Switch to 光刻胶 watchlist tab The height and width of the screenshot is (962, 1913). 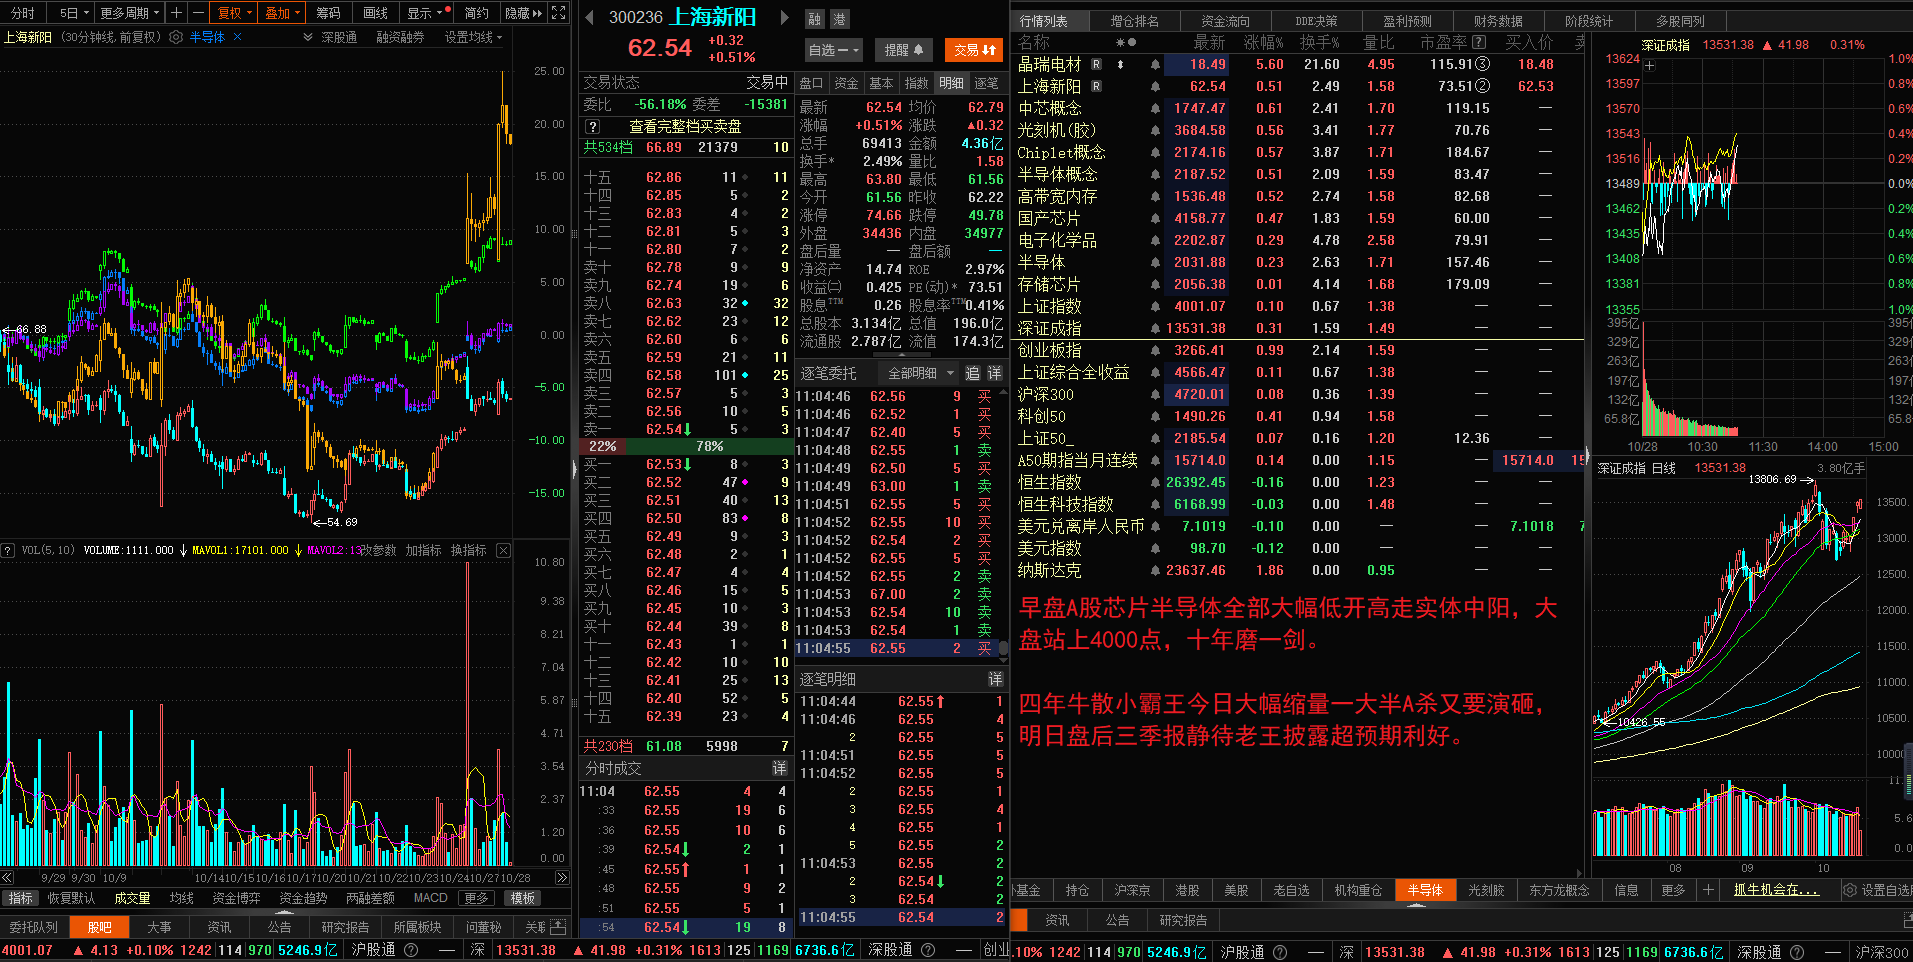pyautogui.click(x=1486, y=890)
